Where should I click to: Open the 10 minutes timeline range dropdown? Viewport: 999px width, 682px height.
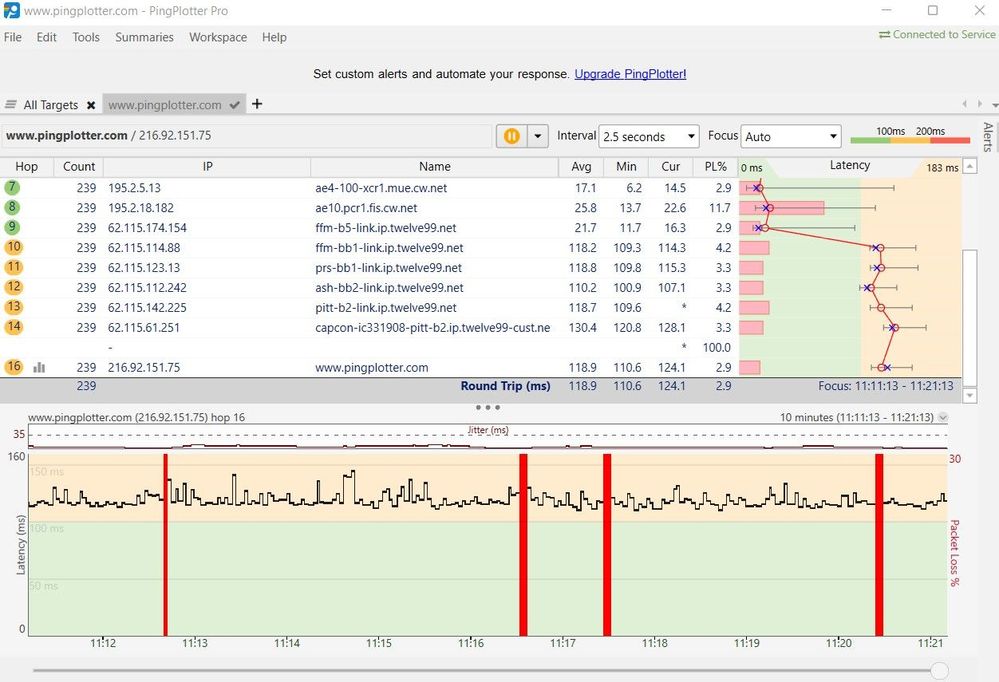tap(943, 418)
